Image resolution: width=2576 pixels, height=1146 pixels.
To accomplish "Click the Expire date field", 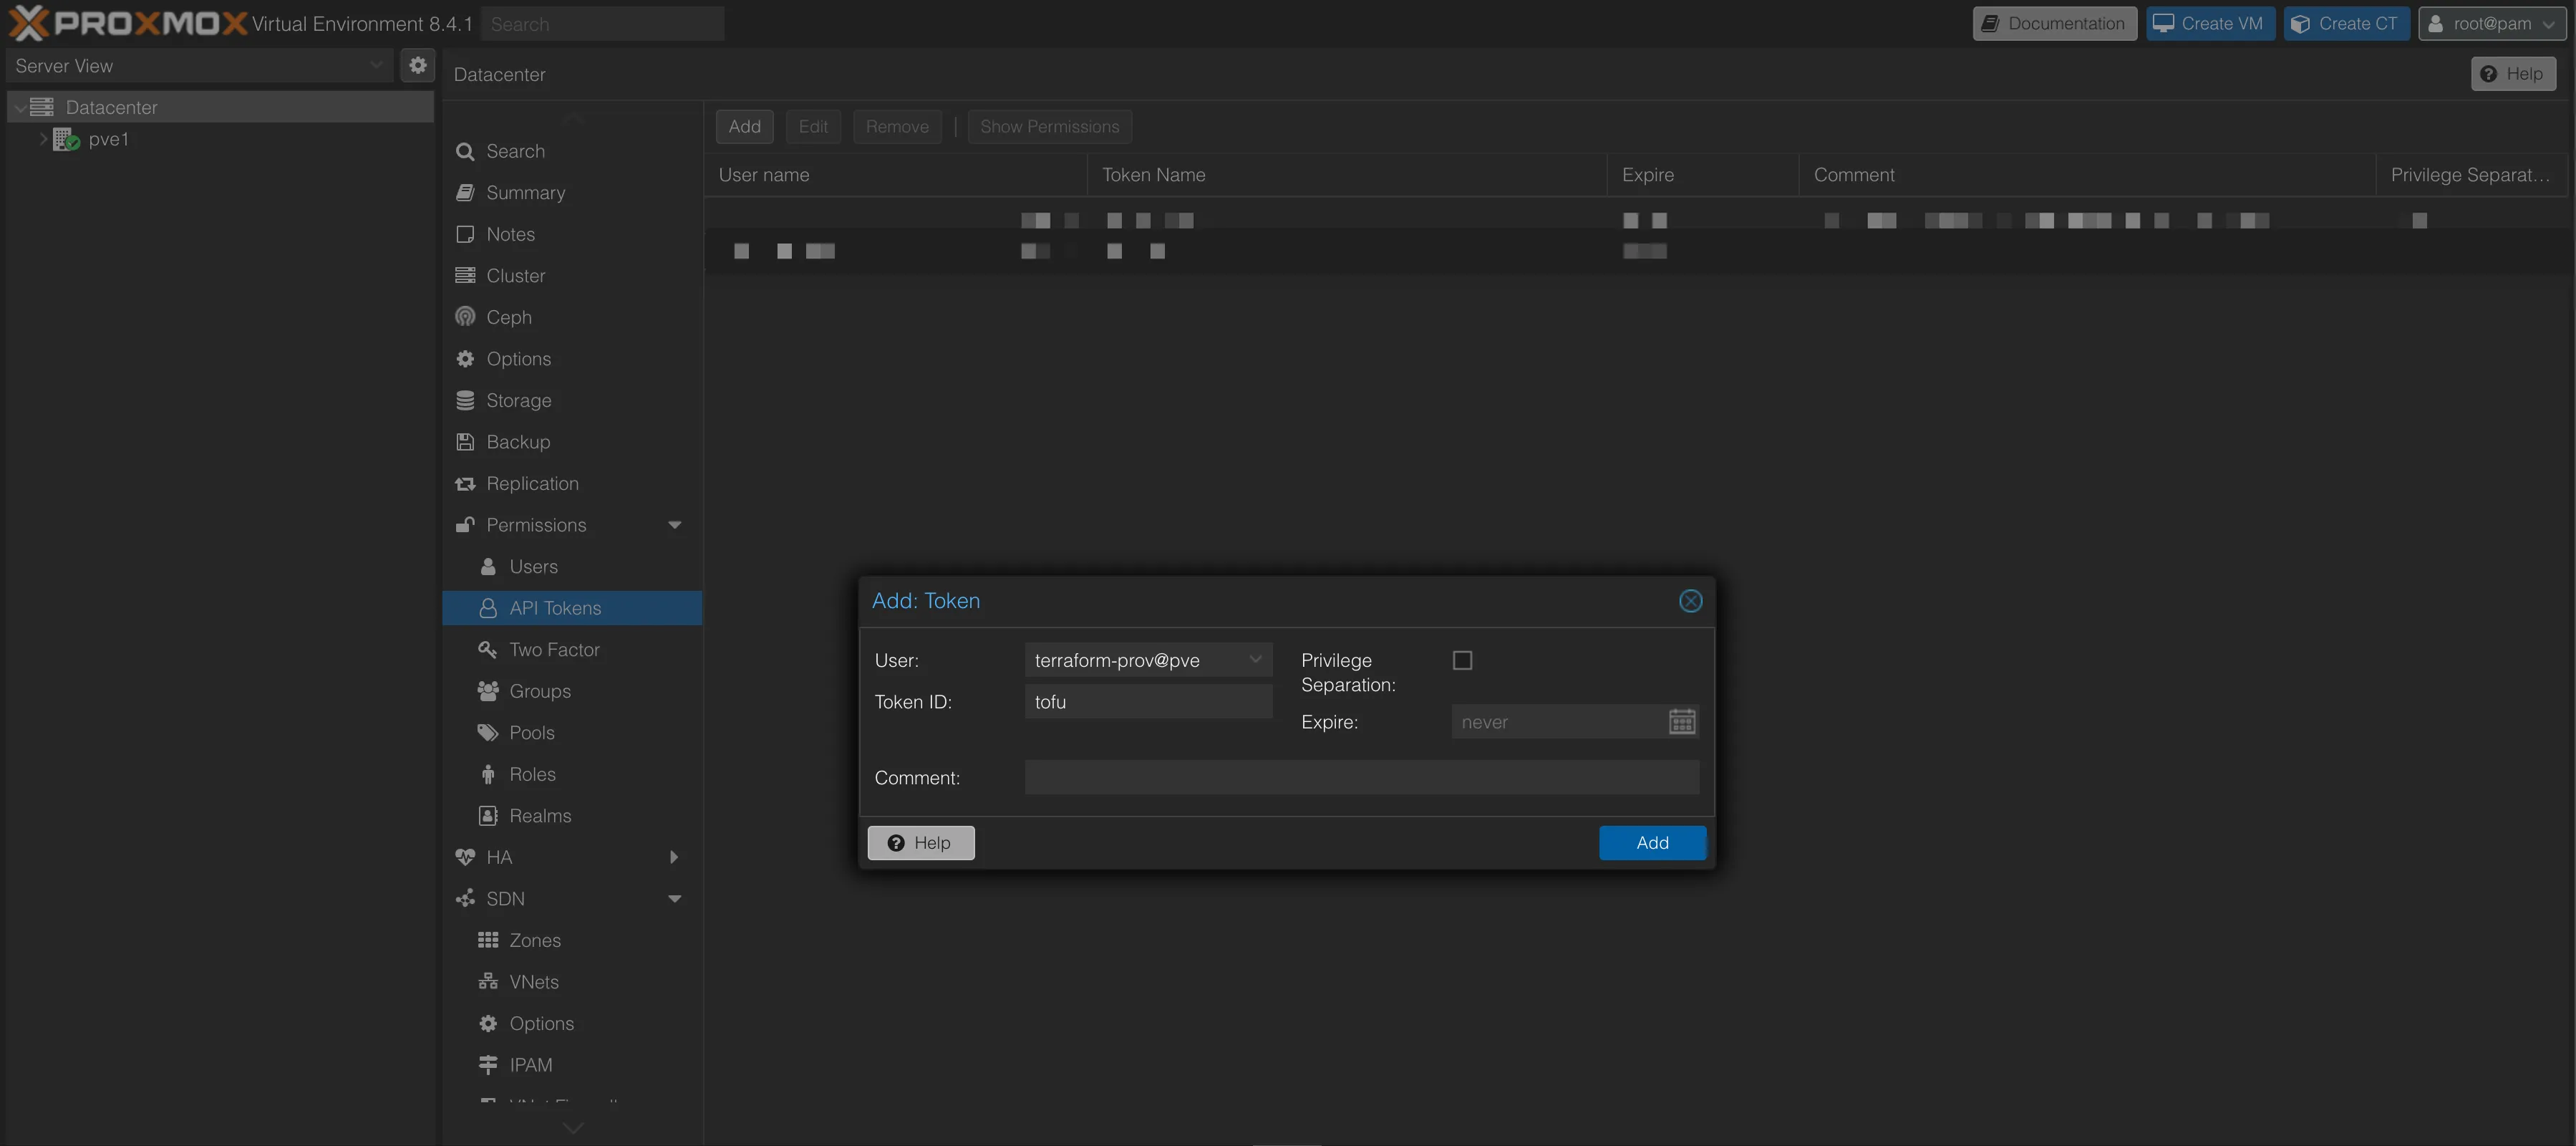I will pos(1560,722).
